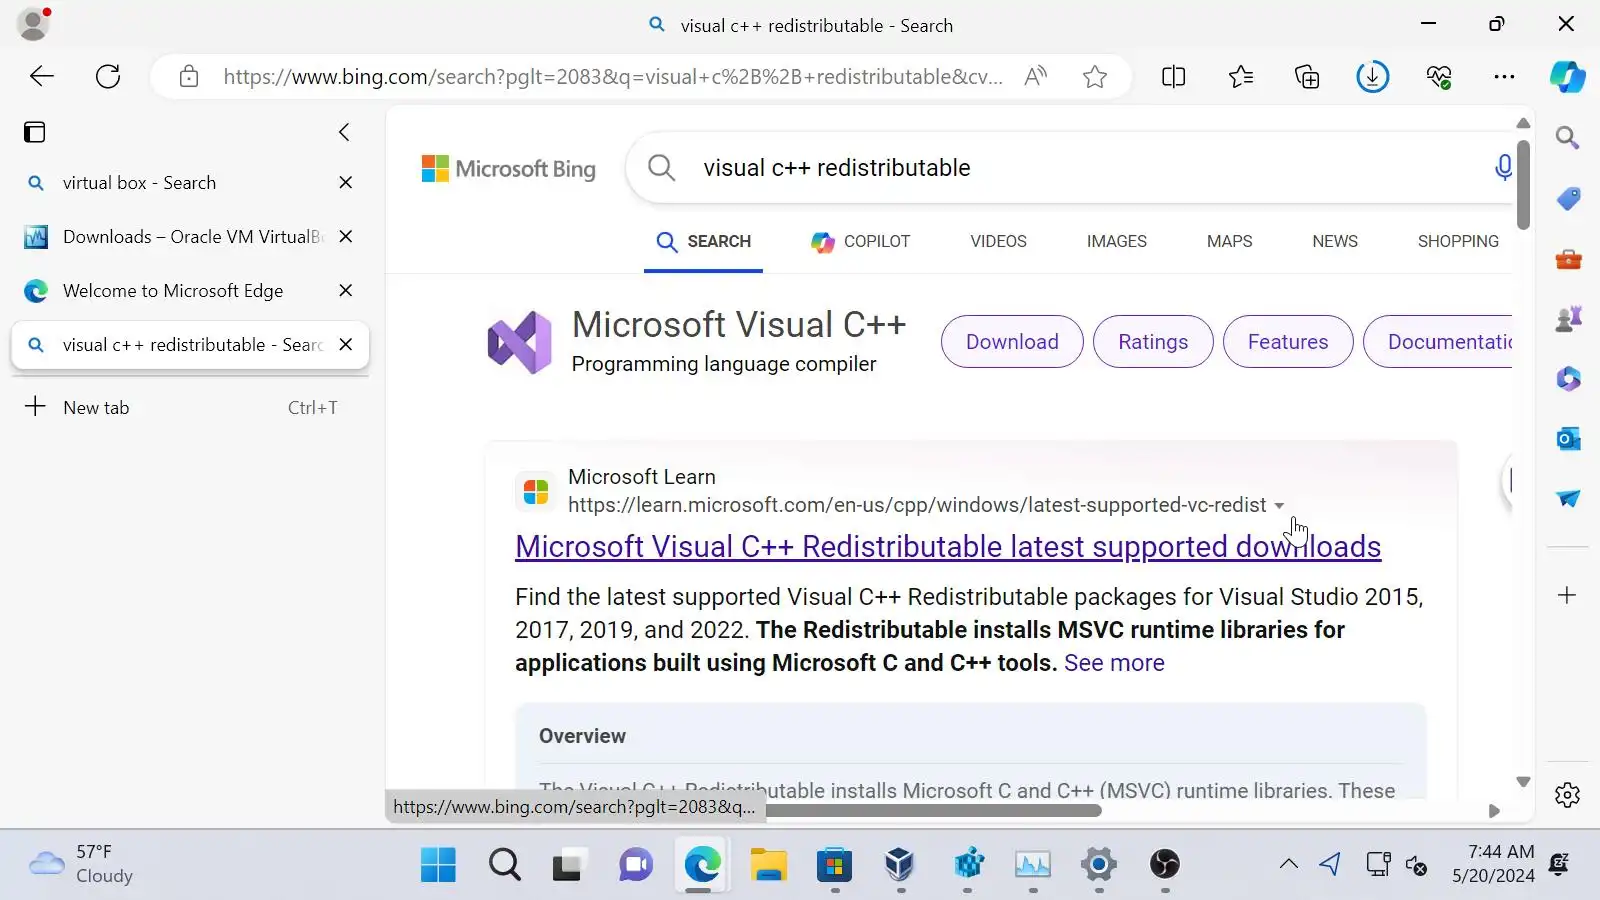Open sidebar Drop paper plane icon
The image size is (1600, 900).
(1567, 498)
